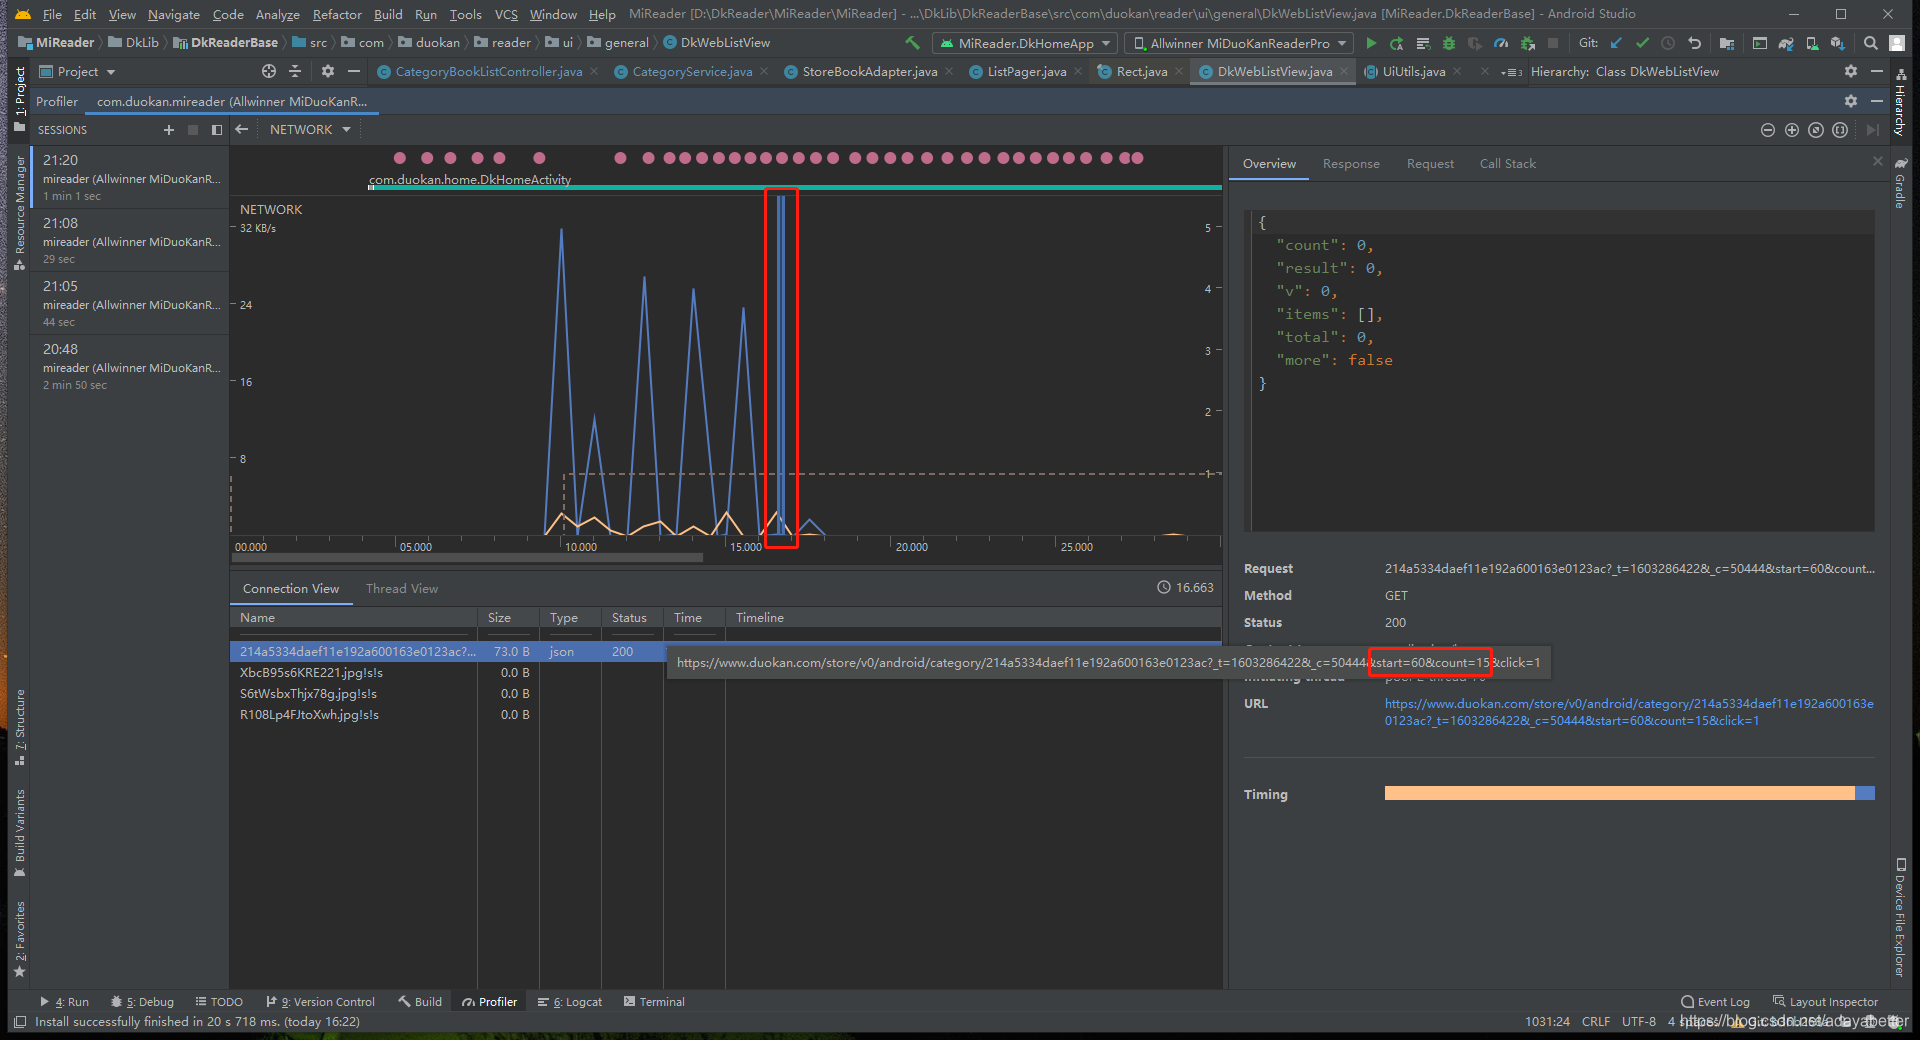This screenshot has height=1040, width=1920.
Task: Open the duokan.com category request URL link
Action: click(x=1629, y=712)
